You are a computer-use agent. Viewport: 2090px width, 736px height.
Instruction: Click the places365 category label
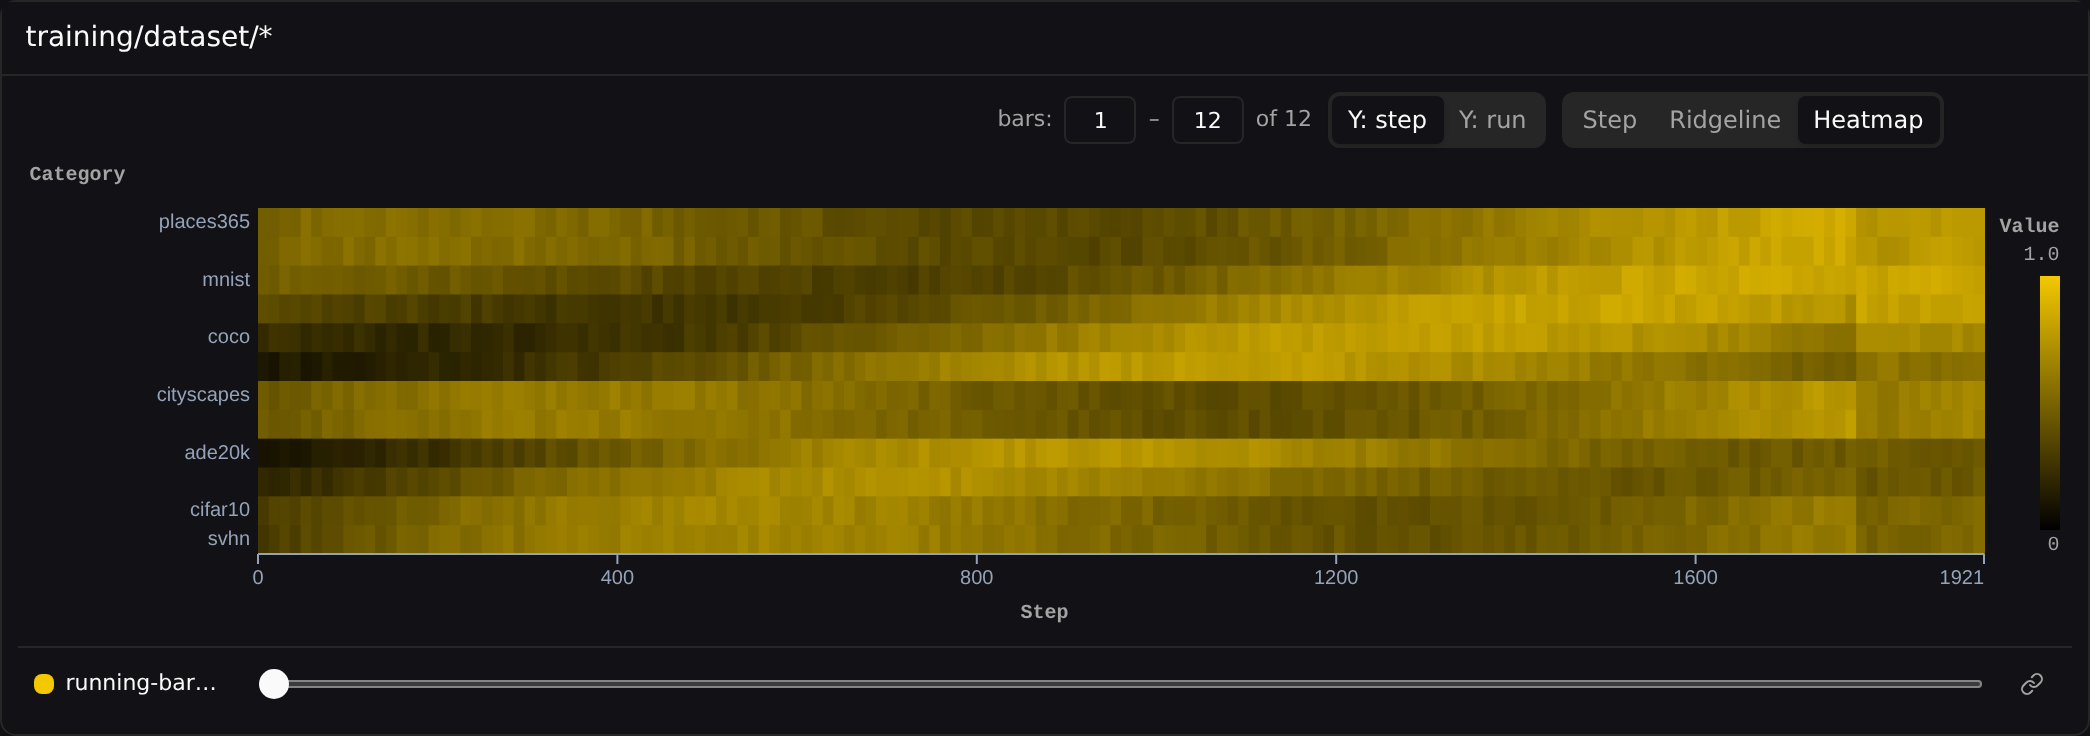point(204,222)
